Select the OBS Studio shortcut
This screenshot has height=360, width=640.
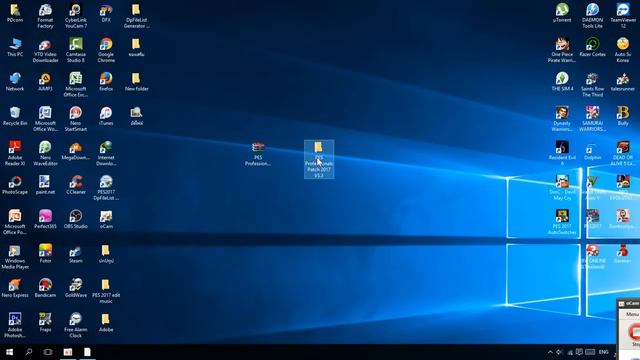click(76, 219)
